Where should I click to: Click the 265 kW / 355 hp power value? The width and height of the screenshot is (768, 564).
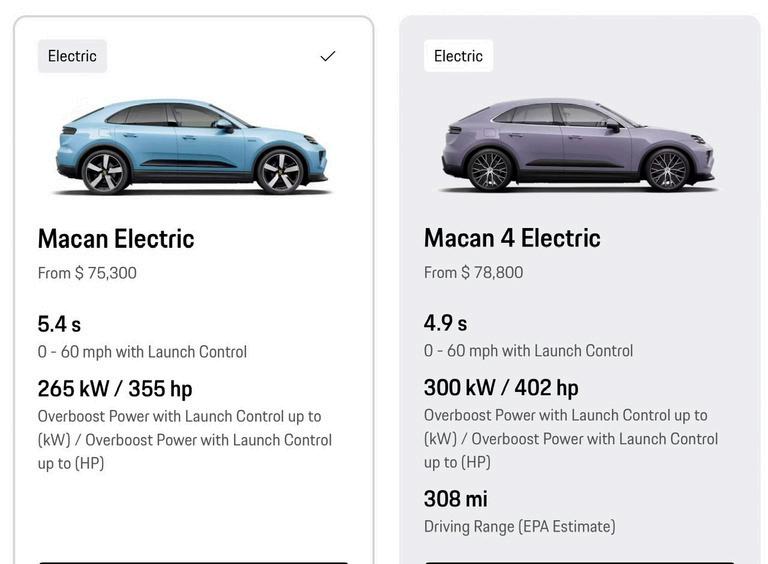pyautogui.click(x=115, y=389)
